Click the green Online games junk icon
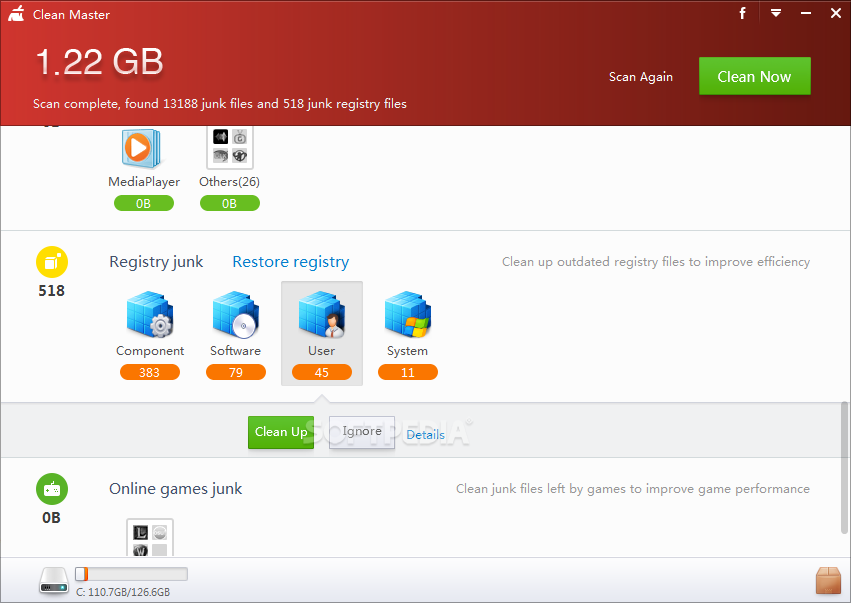Viewport: 851px width, 603px height. (x=52, y=489)
